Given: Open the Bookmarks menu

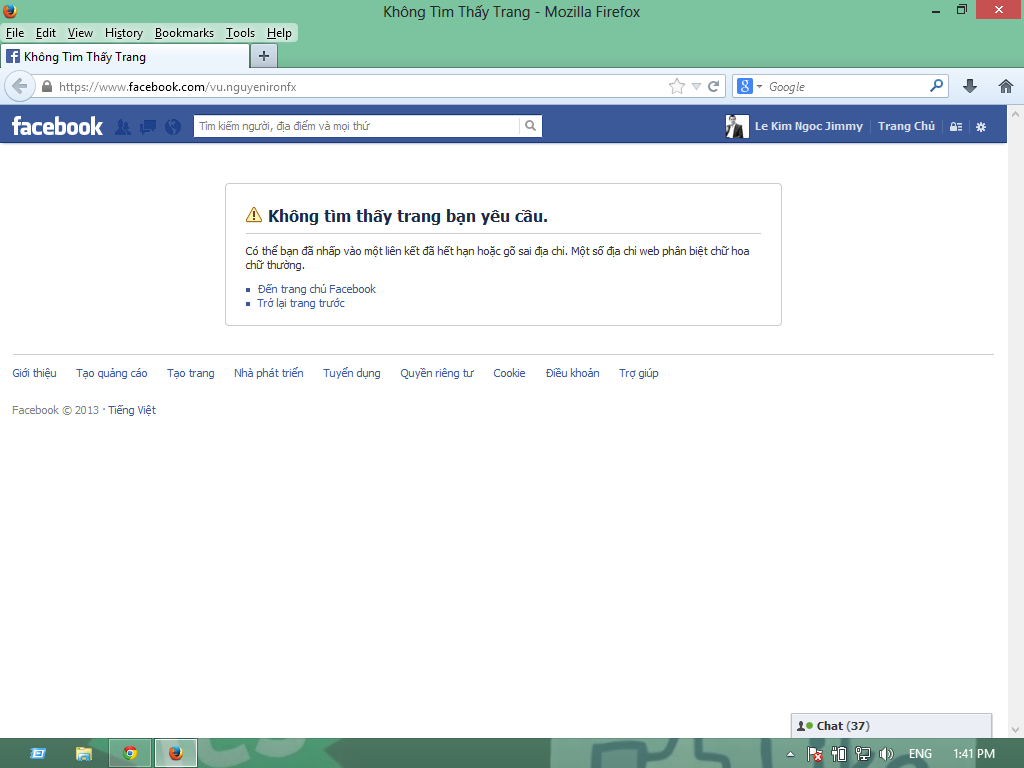Looking at the screenshot, I should click(x=184, y=33).
